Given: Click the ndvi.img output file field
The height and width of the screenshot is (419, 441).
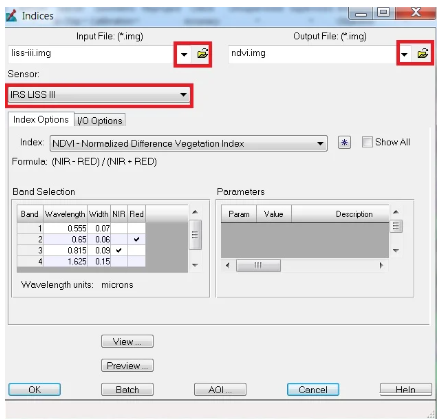Looking at the screenshot, I should pyautogui.click(x=312, y=54).
